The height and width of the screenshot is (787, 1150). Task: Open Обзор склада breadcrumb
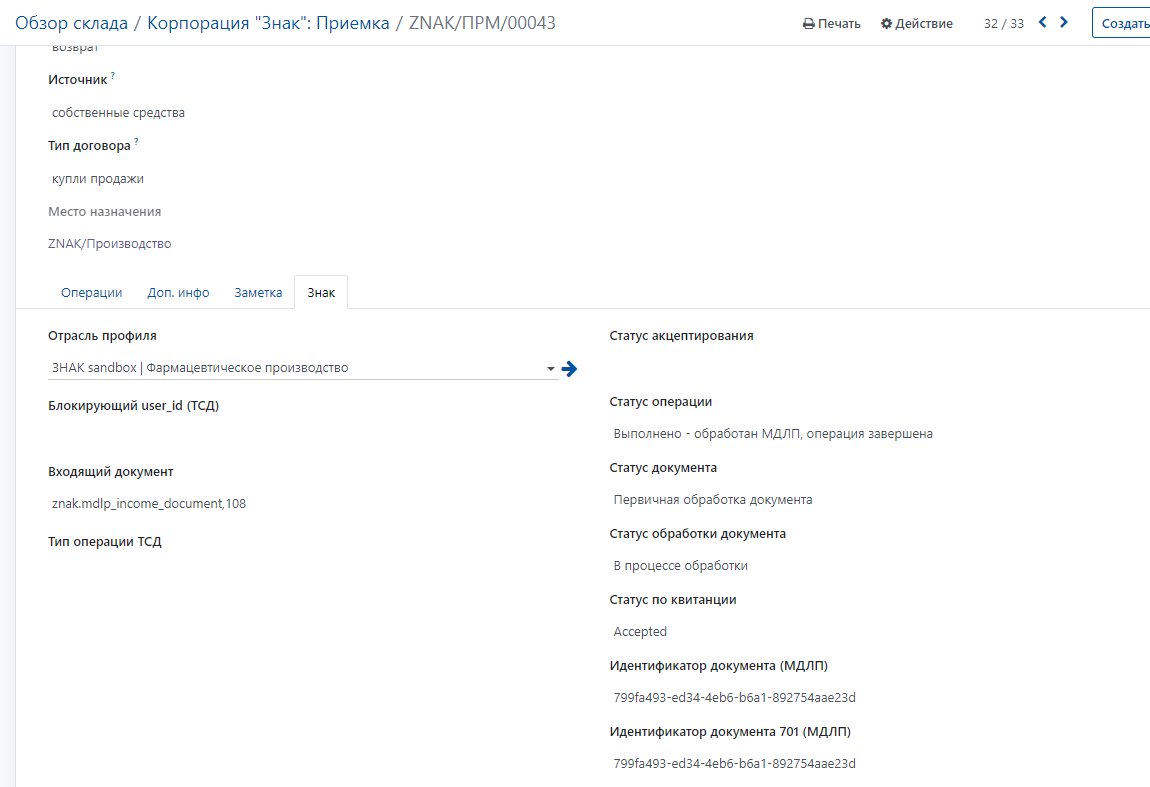tap(72, 23)
